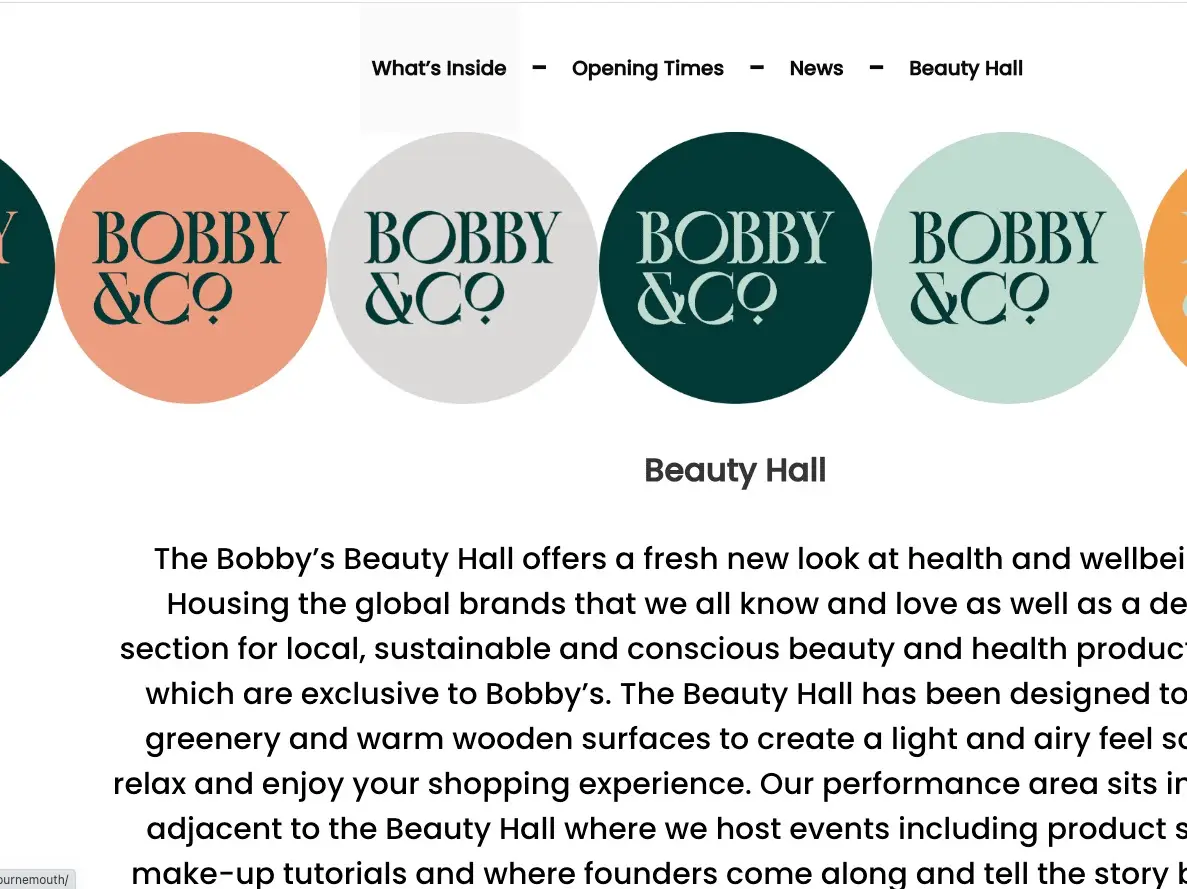Go to the Opening Times page
Image resolution: width=1187 pixels, height=889 pixels.
coord(648,68)
